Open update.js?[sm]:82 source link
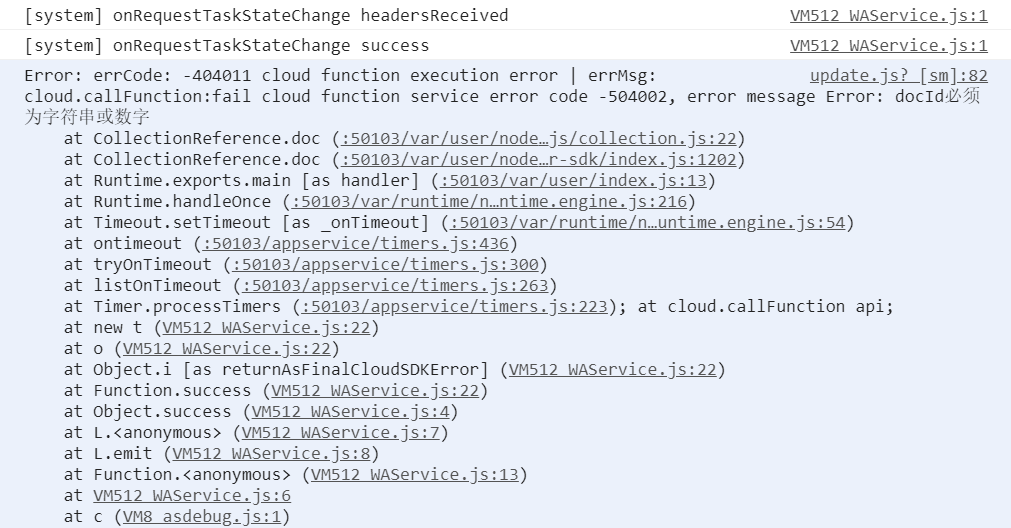The width and height of the screenshot is (1011, 528). [x=899, y=75]
